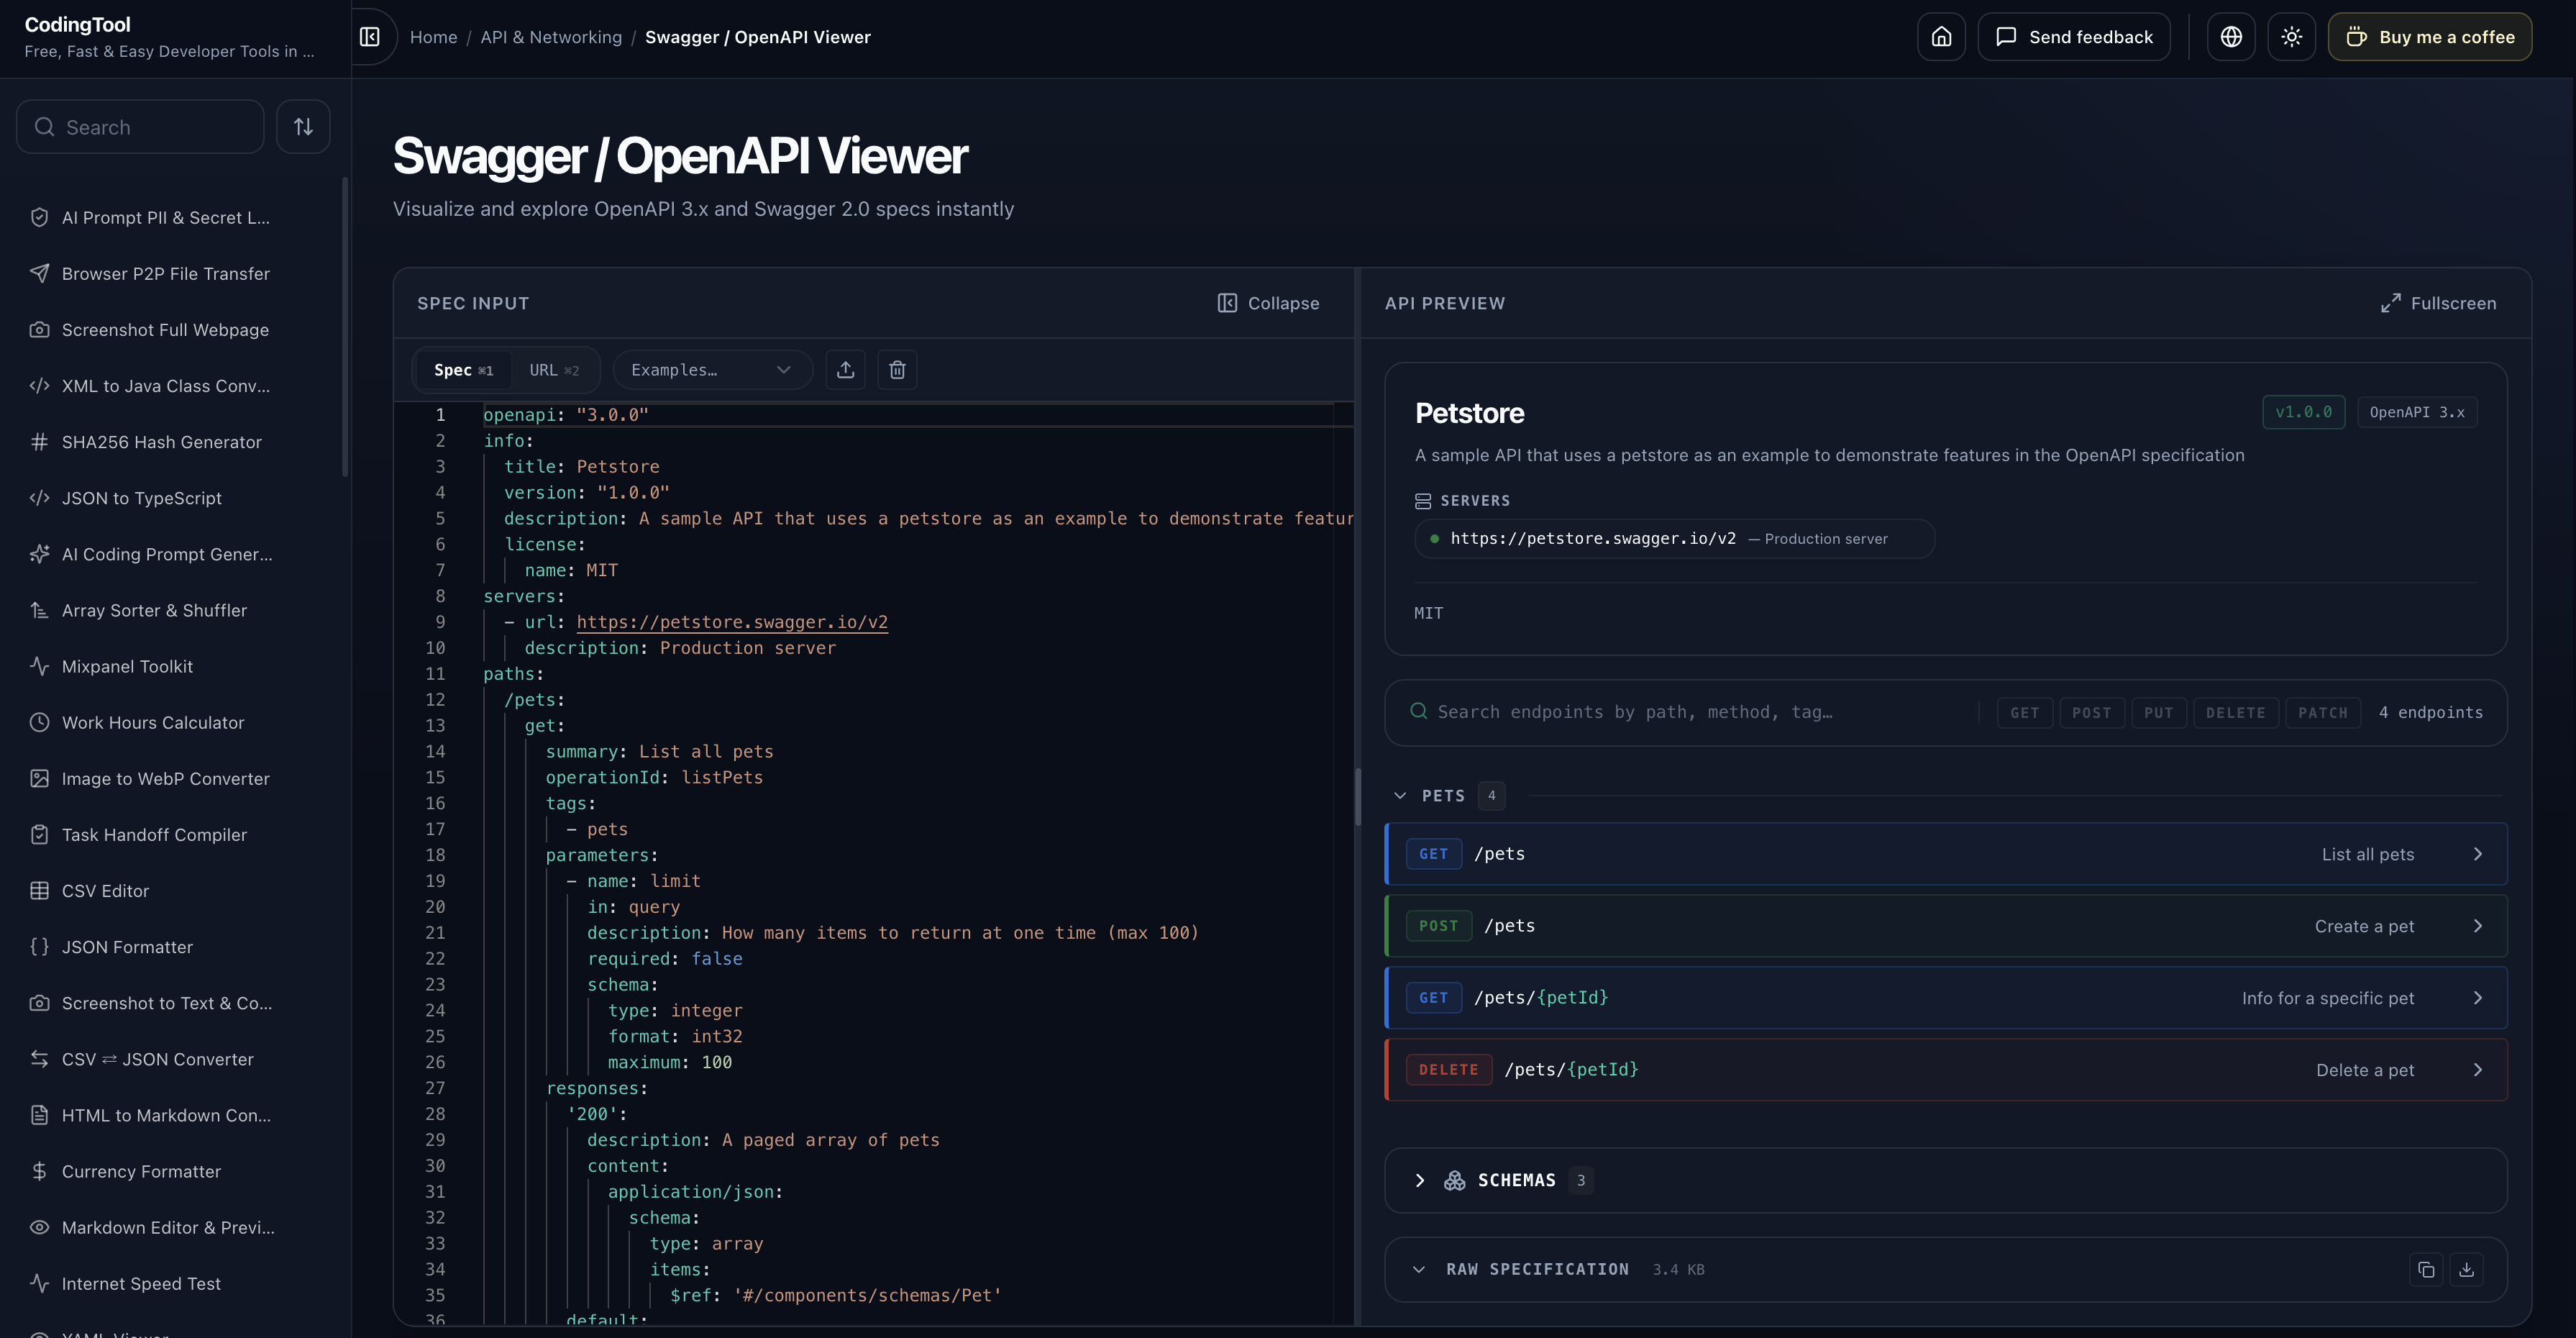Copy the raw specification
The width and height of the screenshot is (2576, 1338).
[x=2426, y=1270]
